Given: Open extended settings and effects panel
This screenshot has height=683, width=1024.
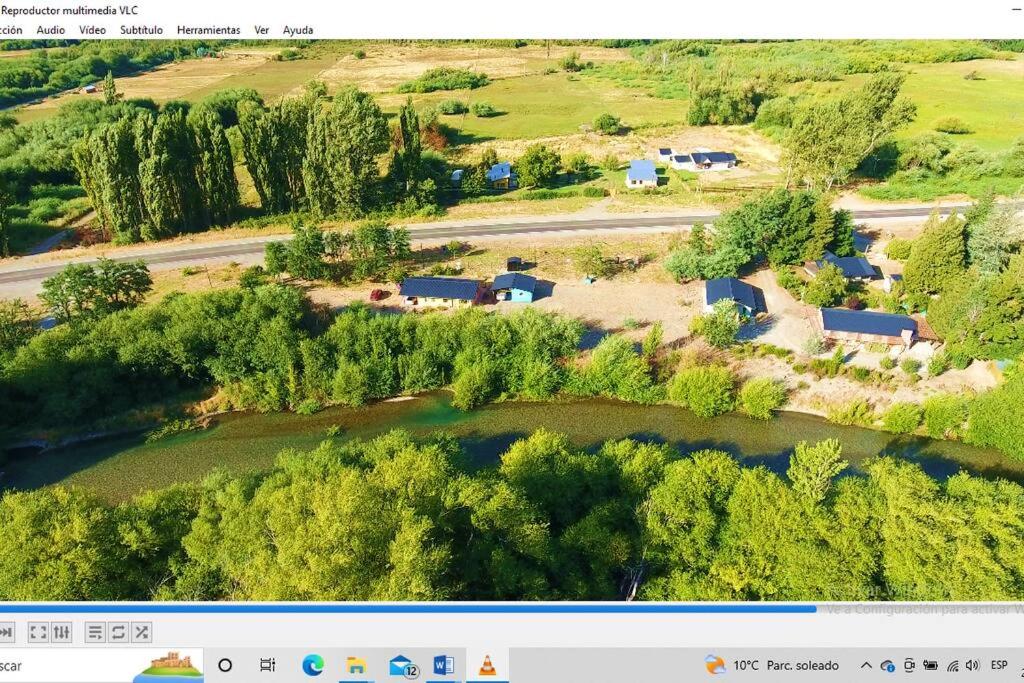Looking at the screenshot, I should pos(61,632).
